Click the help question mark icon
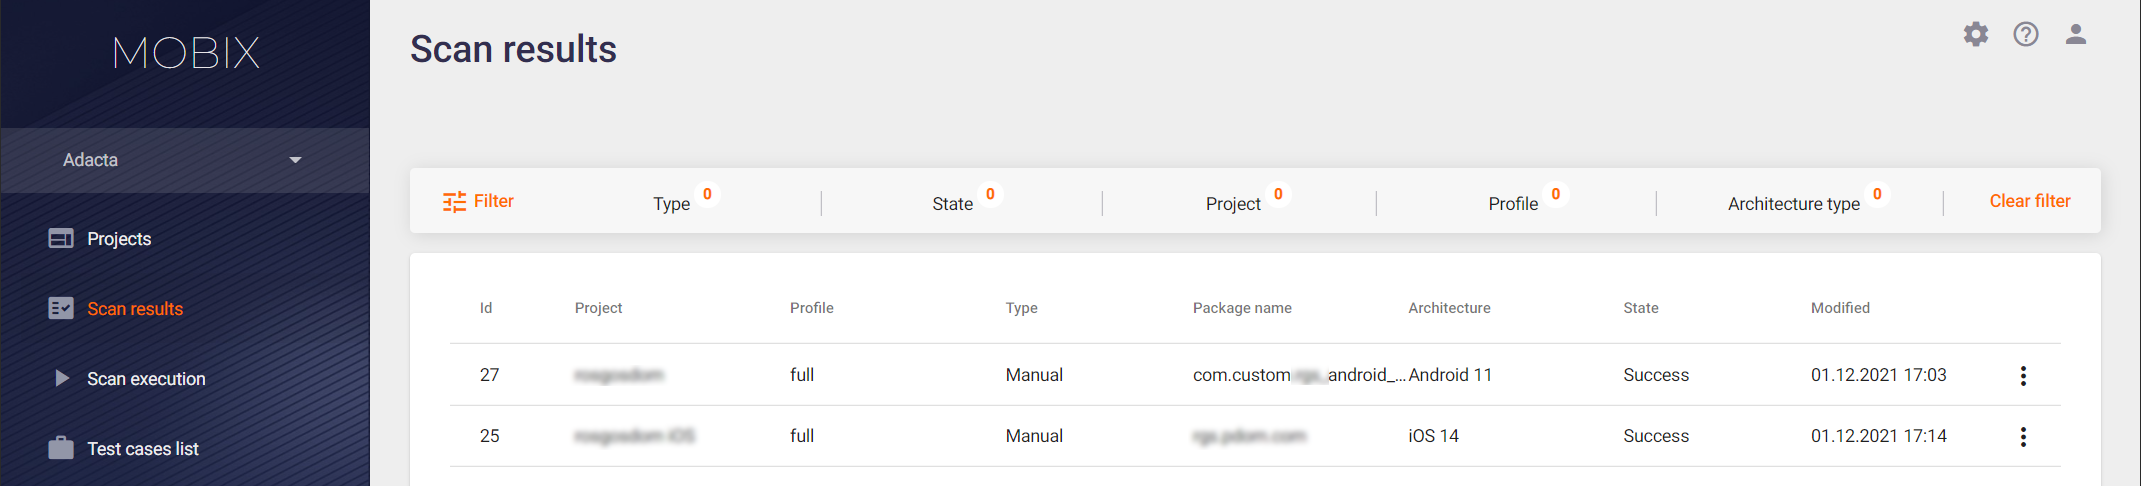The width and height of the screenshot is (2141, 486). pyautogui.click(x=2026, y=35)
